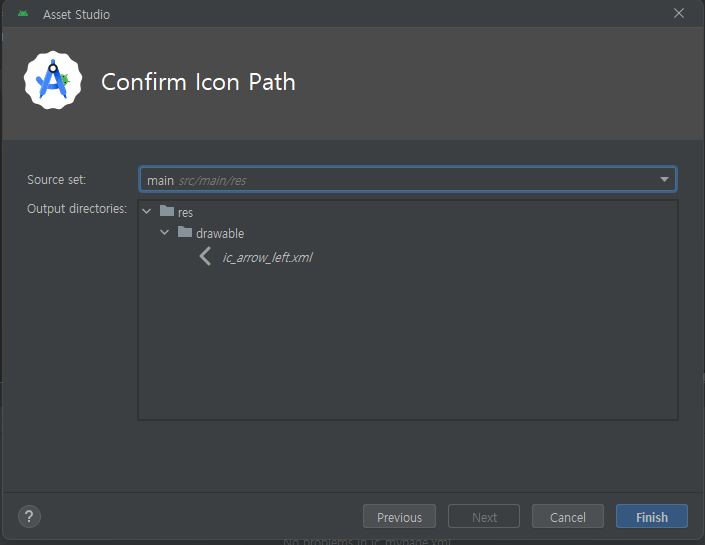Open the help question mark button
This screenshot has width=705, height=545.
click(x=29, y=516)
